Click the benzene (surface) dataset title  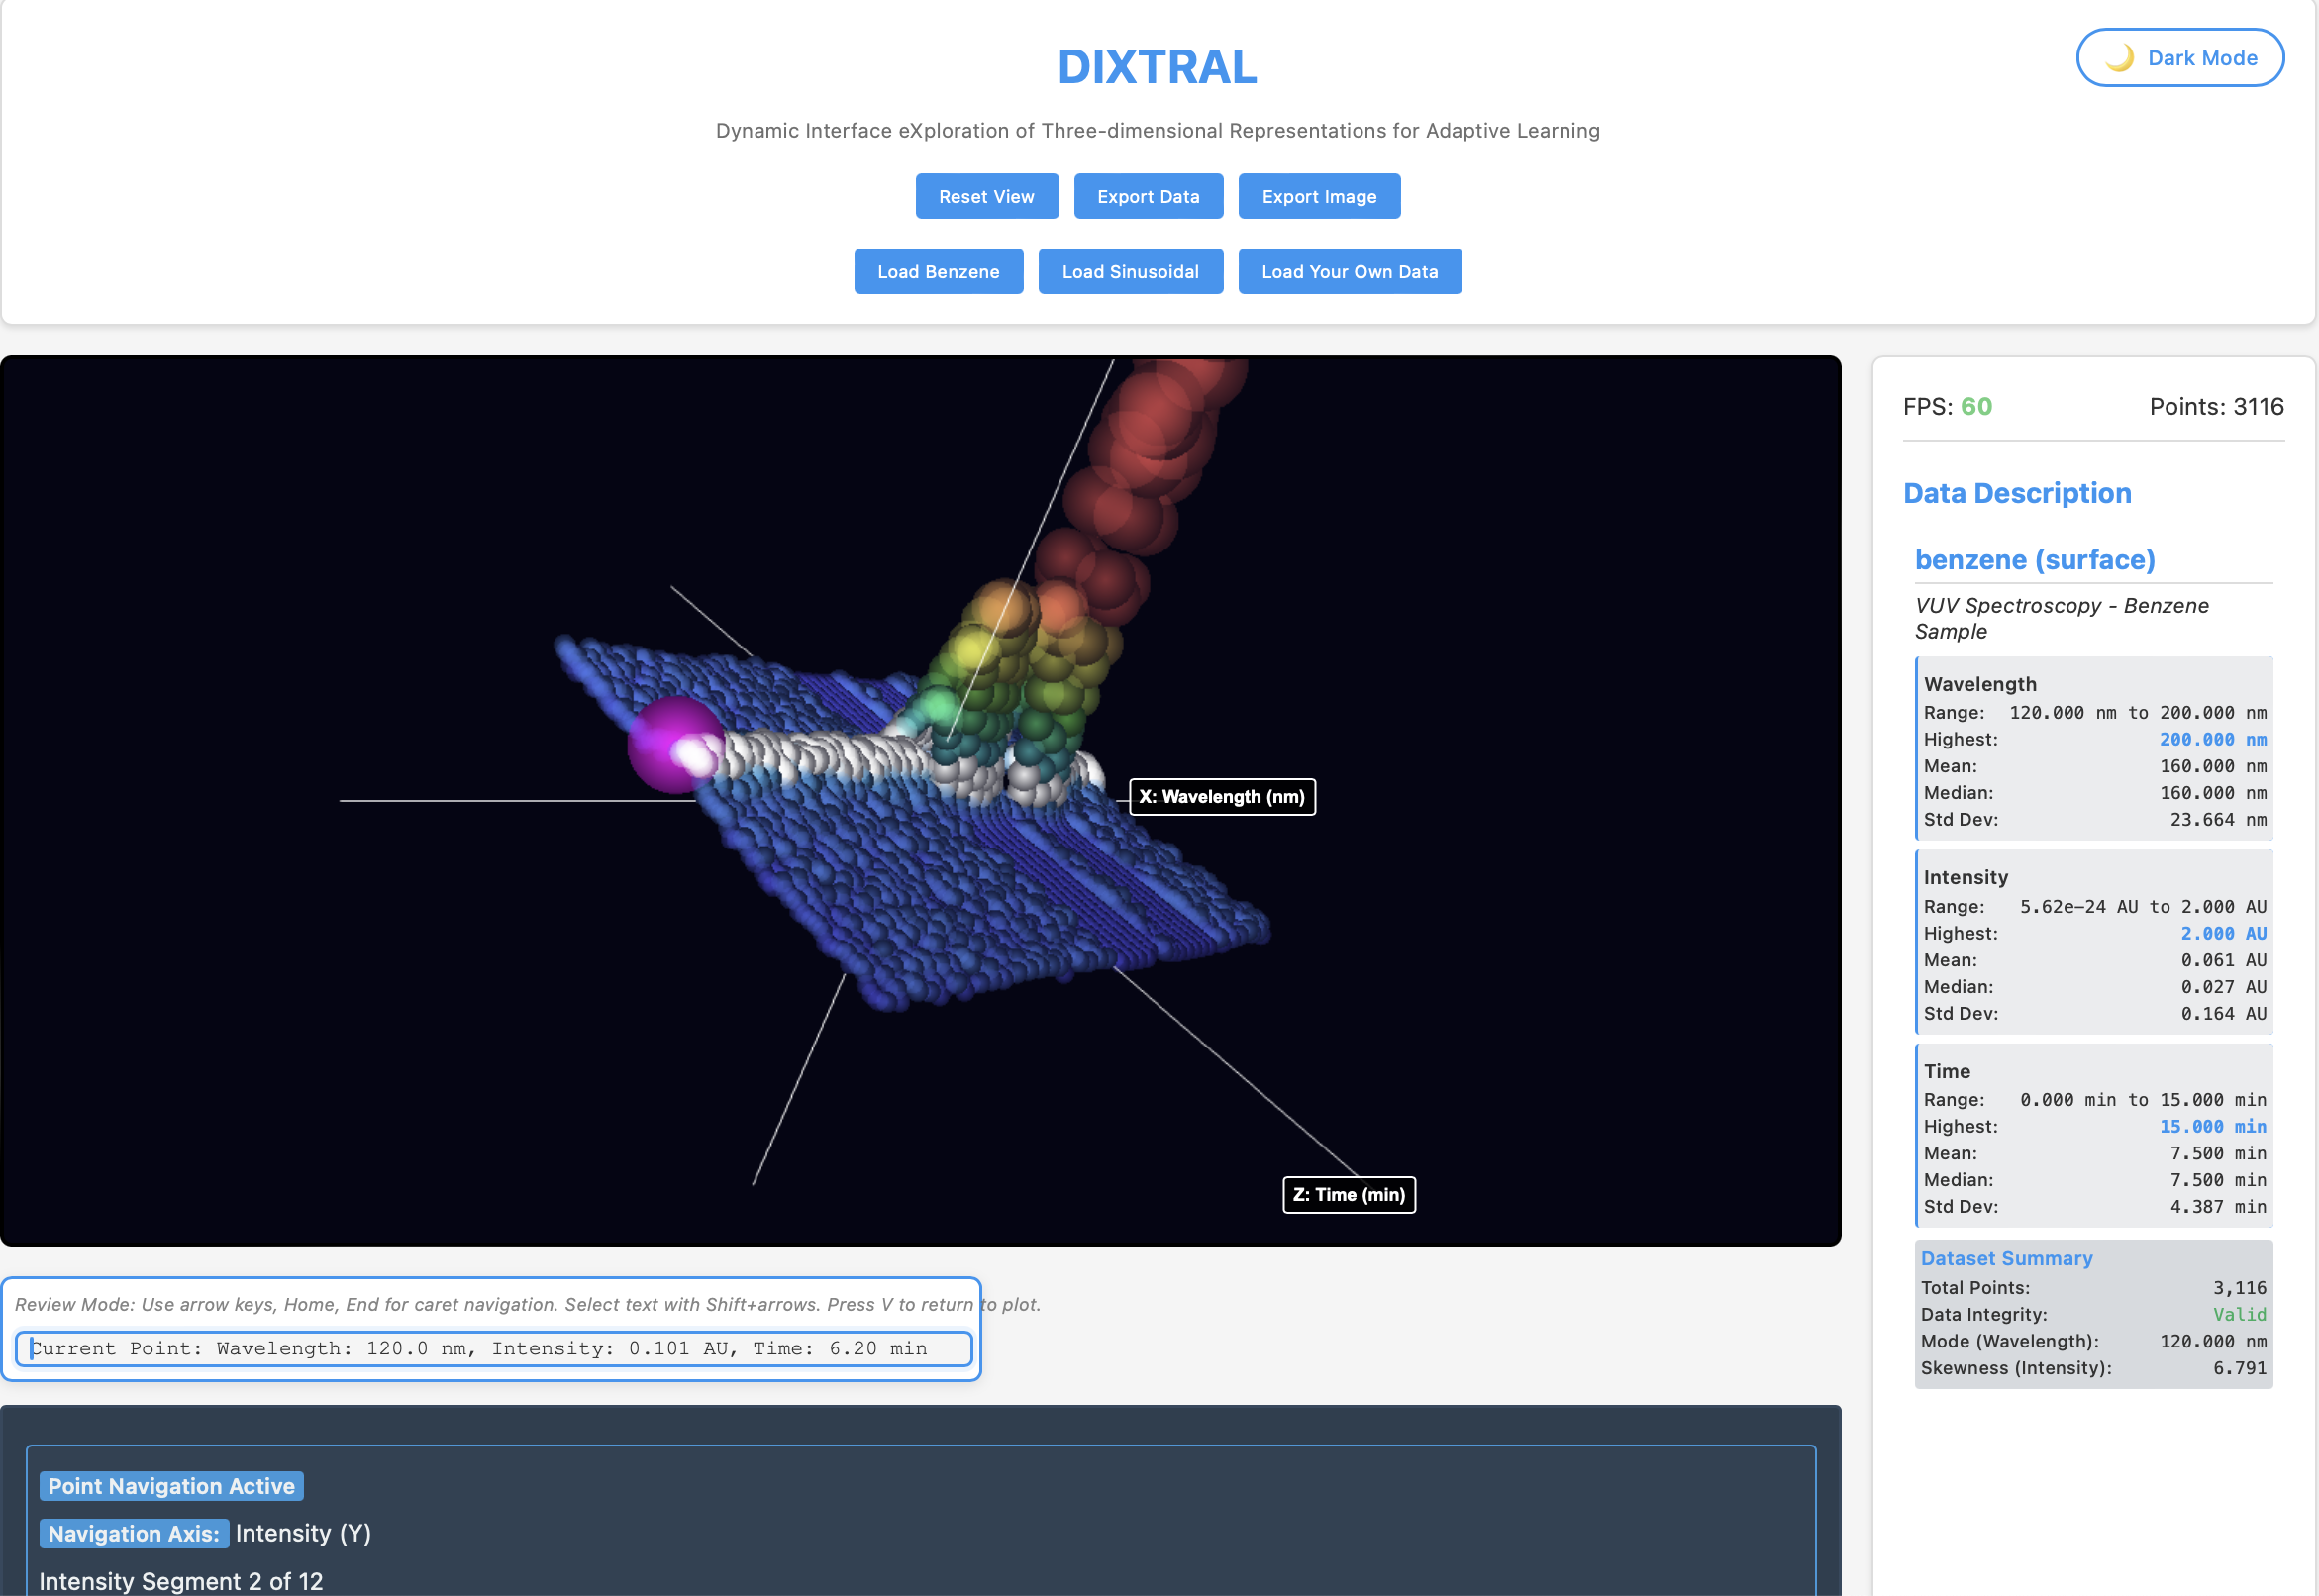tap(2034, 559)
